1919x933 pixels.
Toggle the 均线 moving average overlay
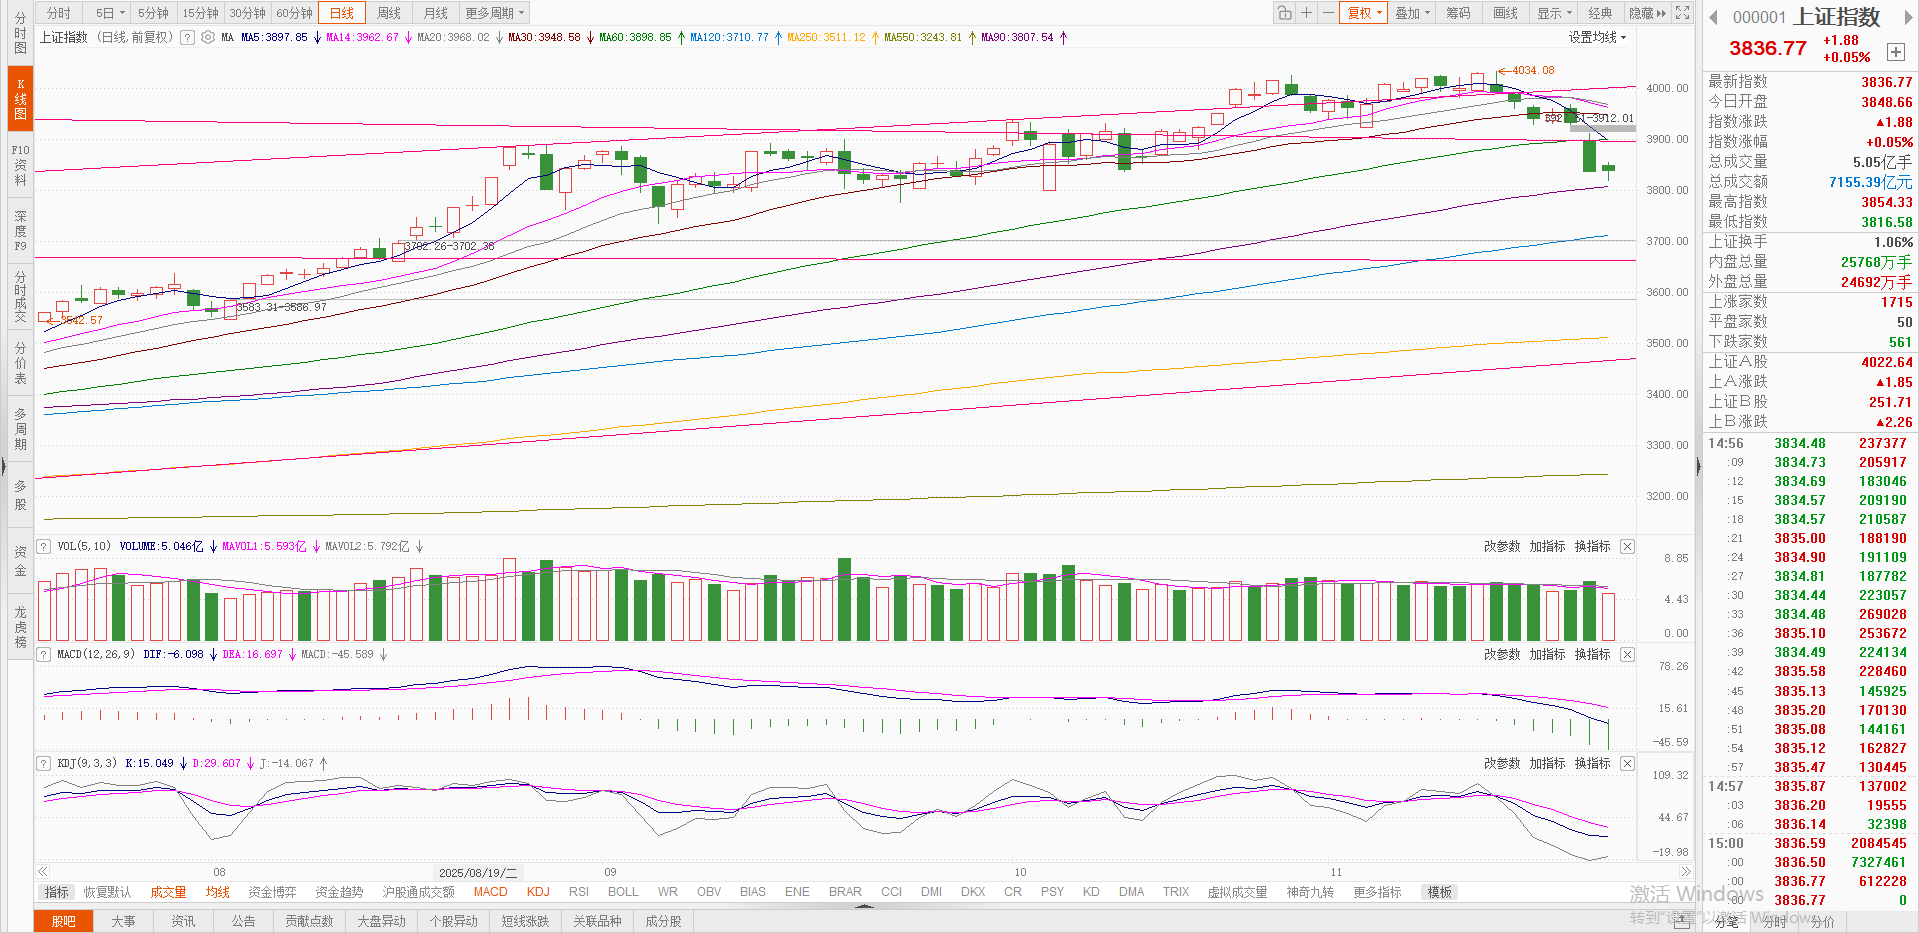click(x=217, y=892)
